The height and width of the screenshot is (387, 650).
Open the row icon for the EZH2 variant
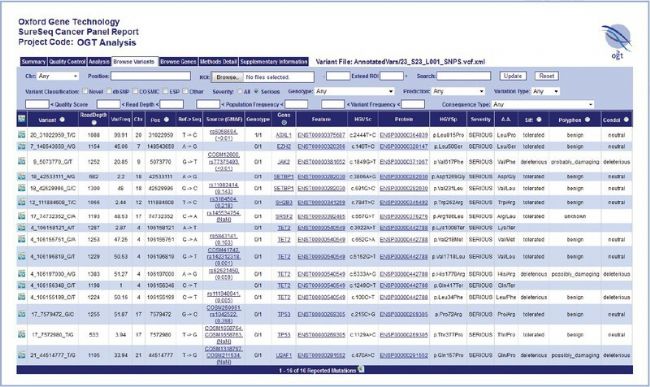(x=22, y=146)
